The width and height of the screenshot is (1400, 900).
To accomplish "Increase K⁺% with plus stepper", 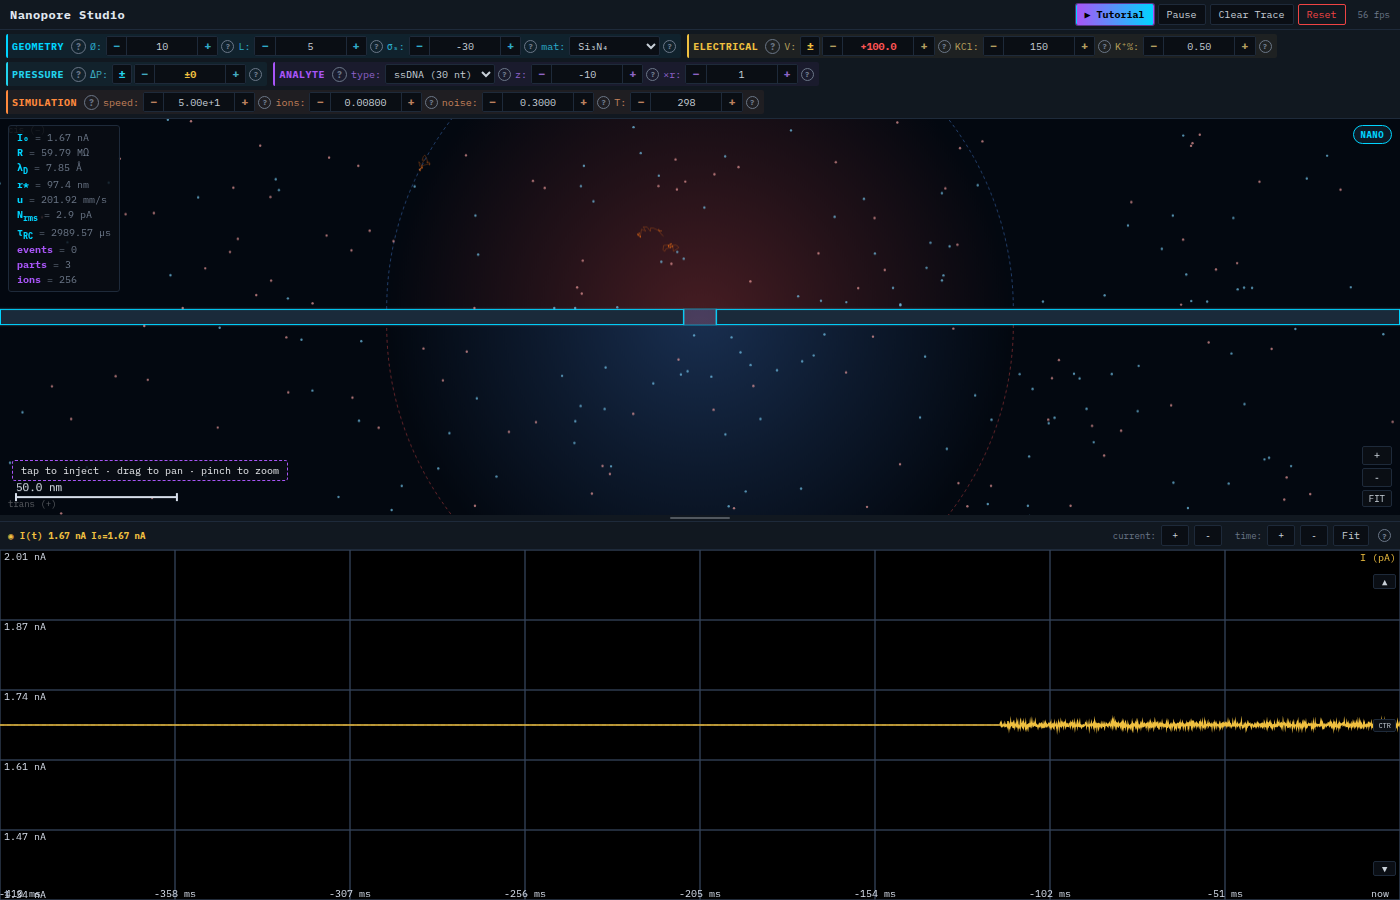I will coord(1244,46).
